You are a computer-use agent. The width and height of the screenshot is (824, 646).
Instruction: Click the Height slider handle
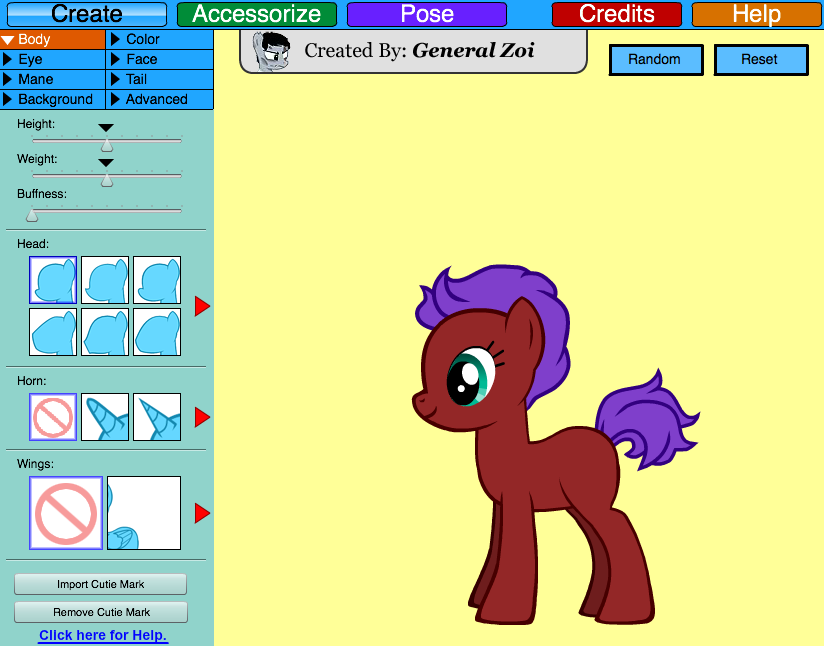(x=107, y=145)
